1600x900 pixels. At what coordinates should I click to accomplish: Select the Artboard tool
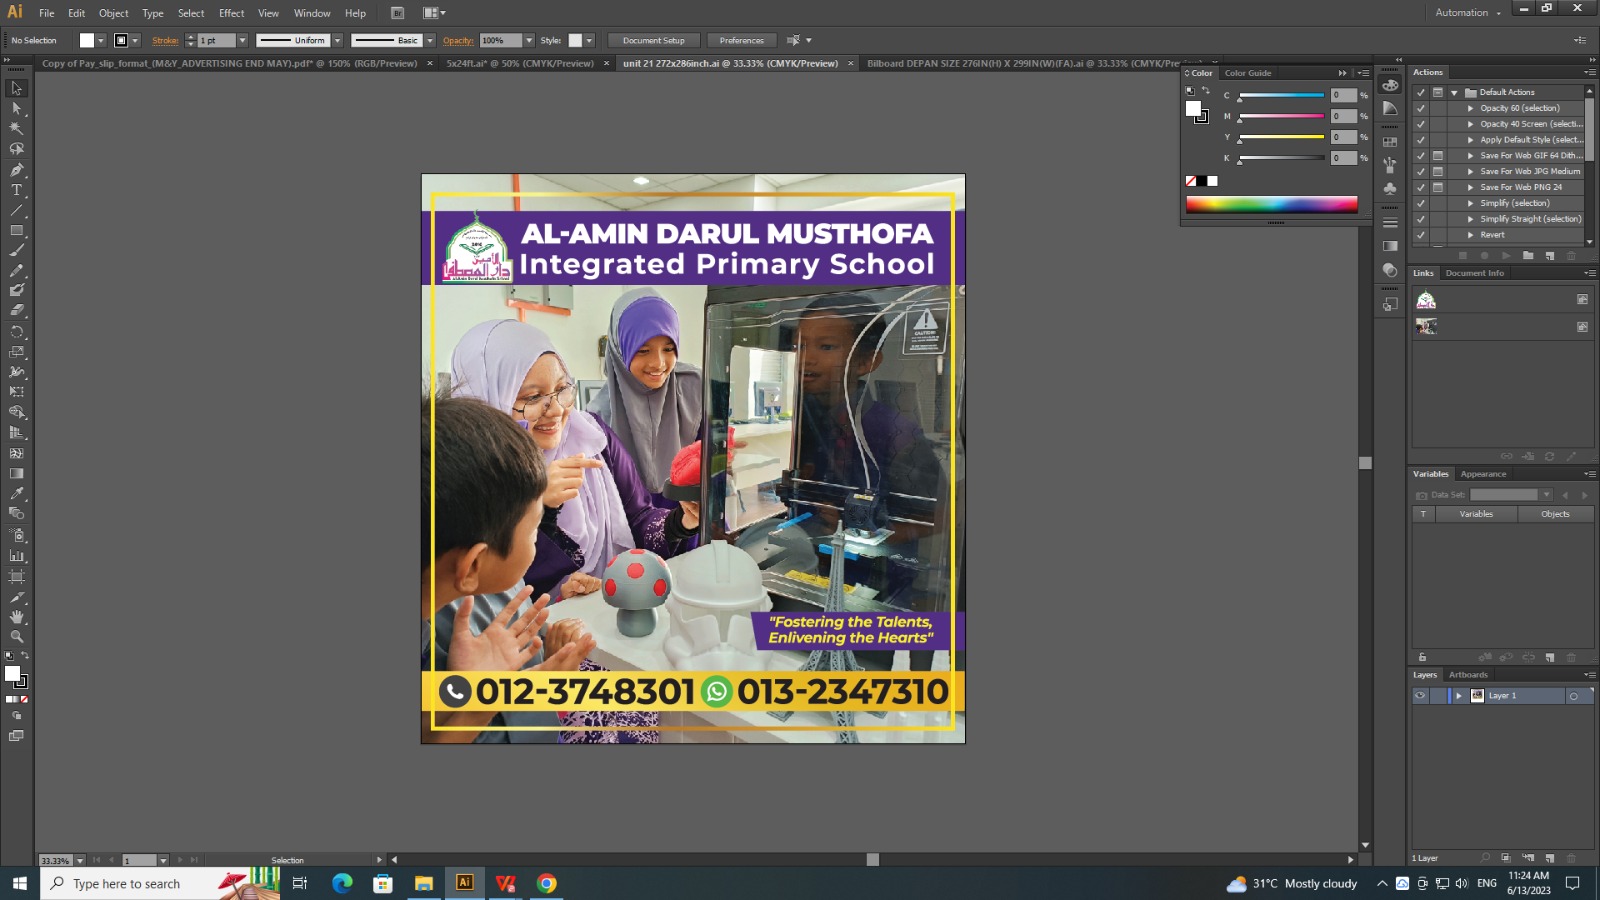(x=16, y=577)
